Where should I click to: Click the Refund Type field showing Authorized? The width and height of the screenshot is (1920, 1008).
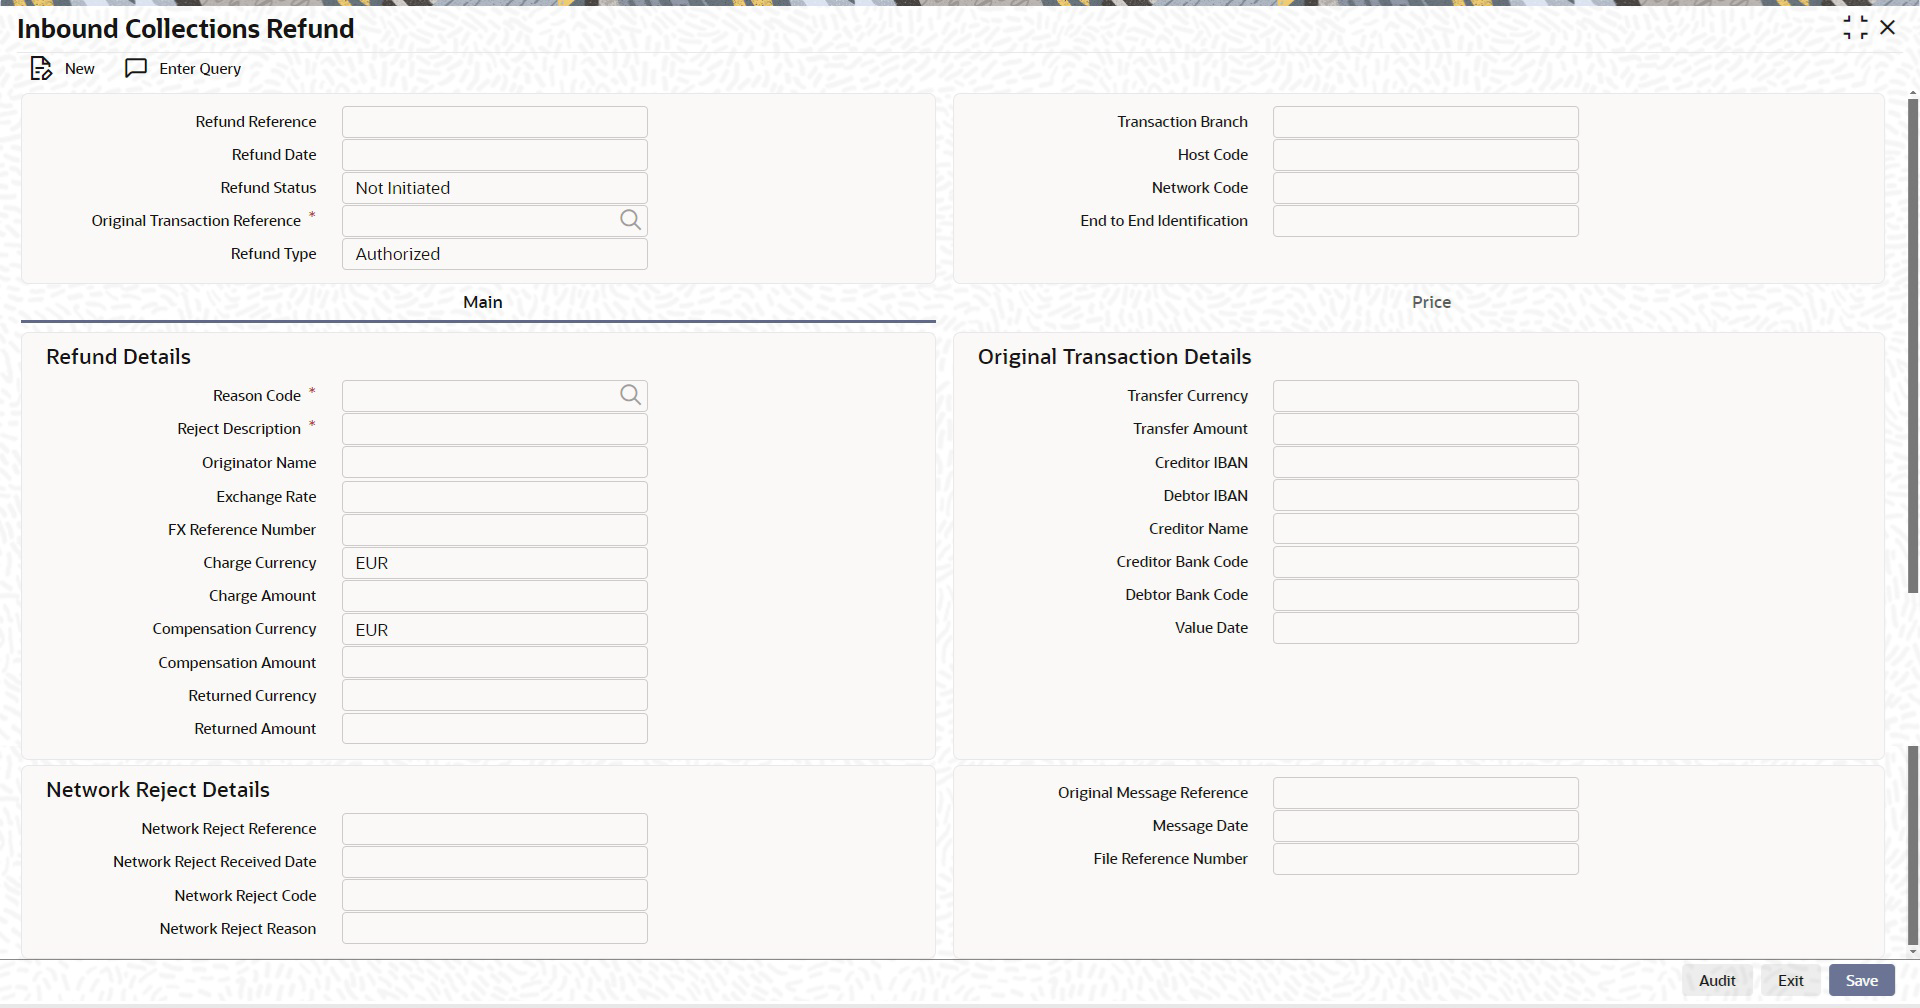click(x=495, y=254)
